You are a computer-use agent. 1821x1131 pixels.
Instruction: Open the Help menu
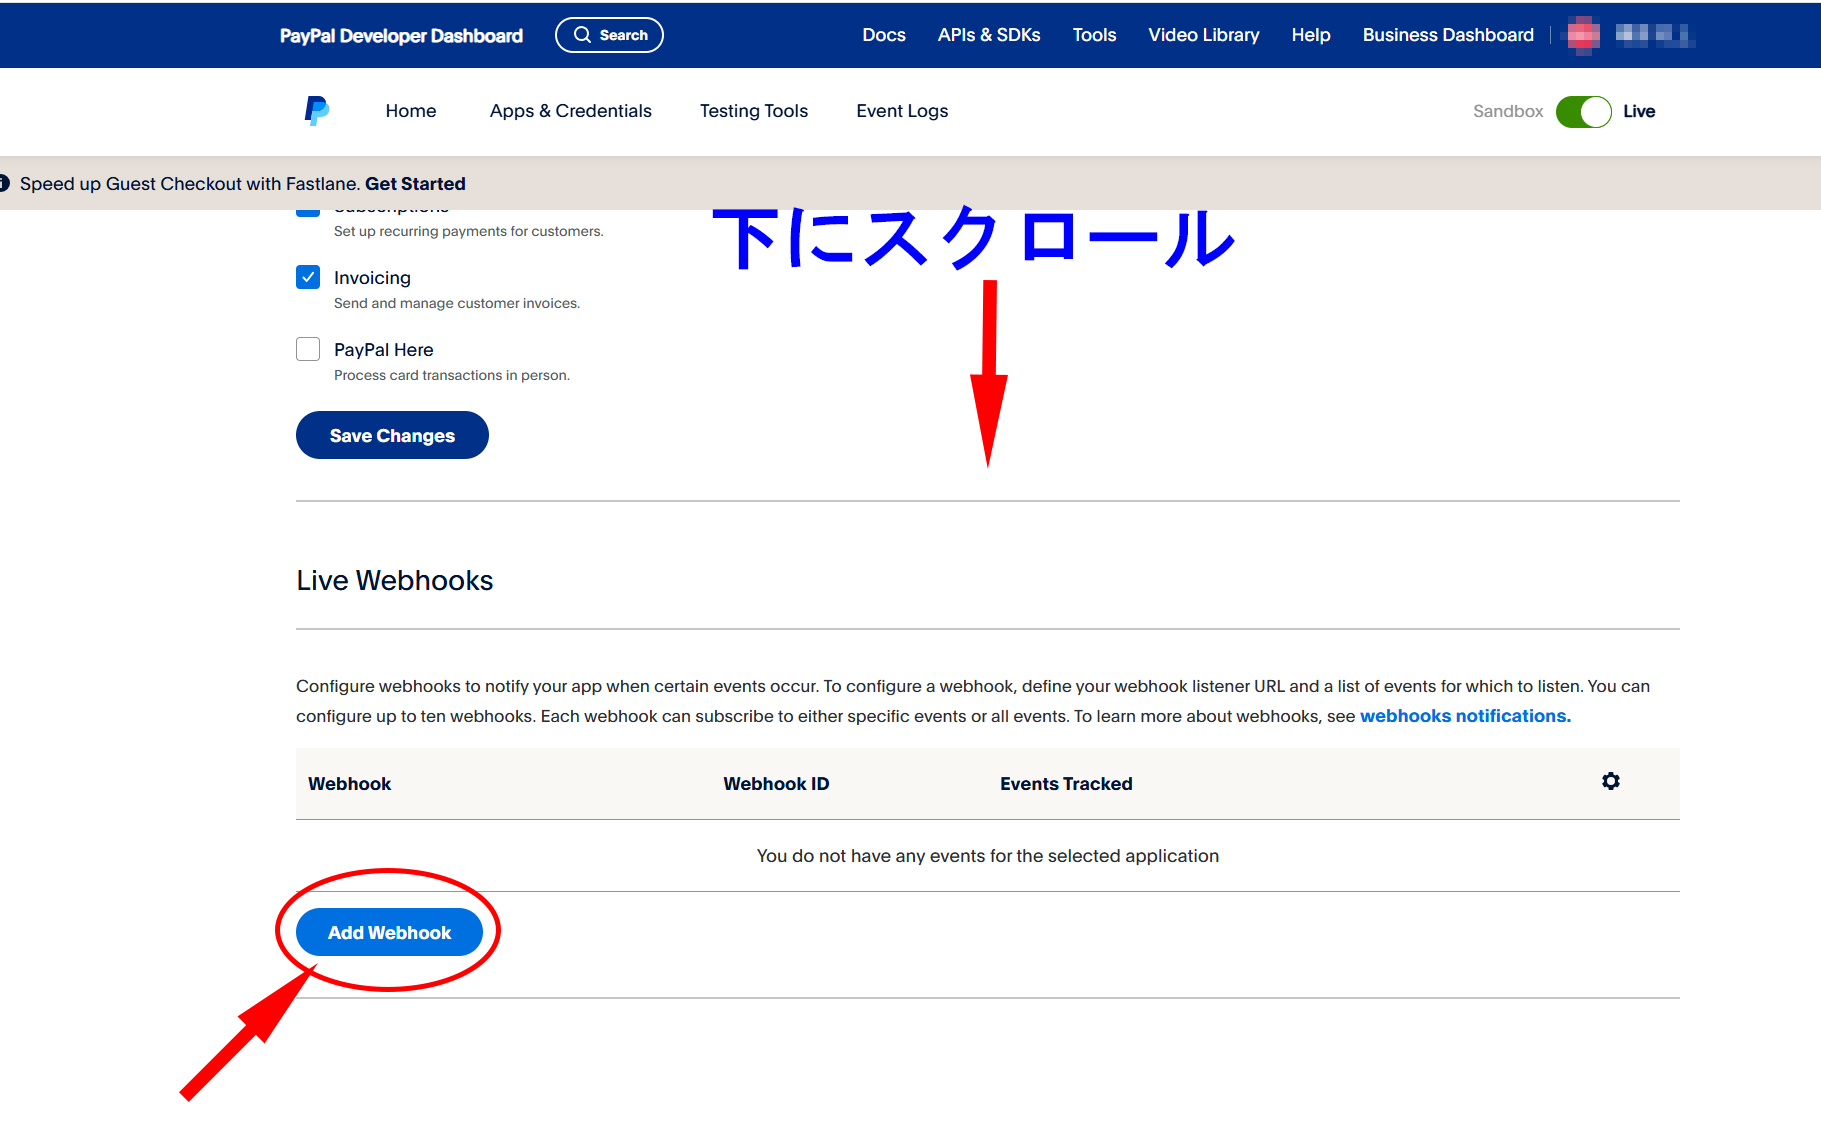[x=1311, y=35]
